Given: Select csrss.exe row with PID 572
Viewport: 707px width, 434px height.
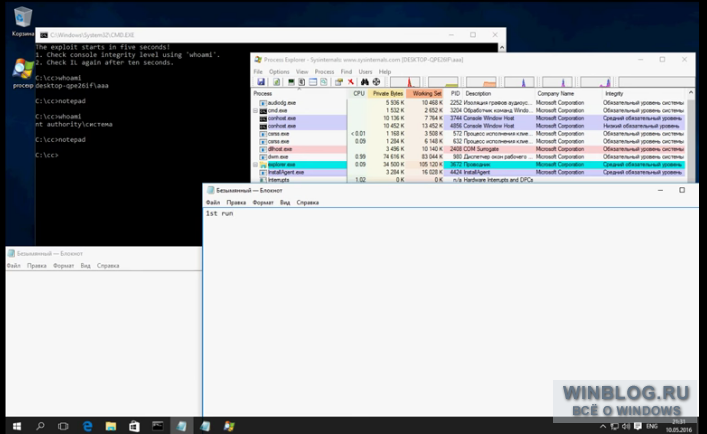Looking at the screenshot, I should tap(468, 133).
